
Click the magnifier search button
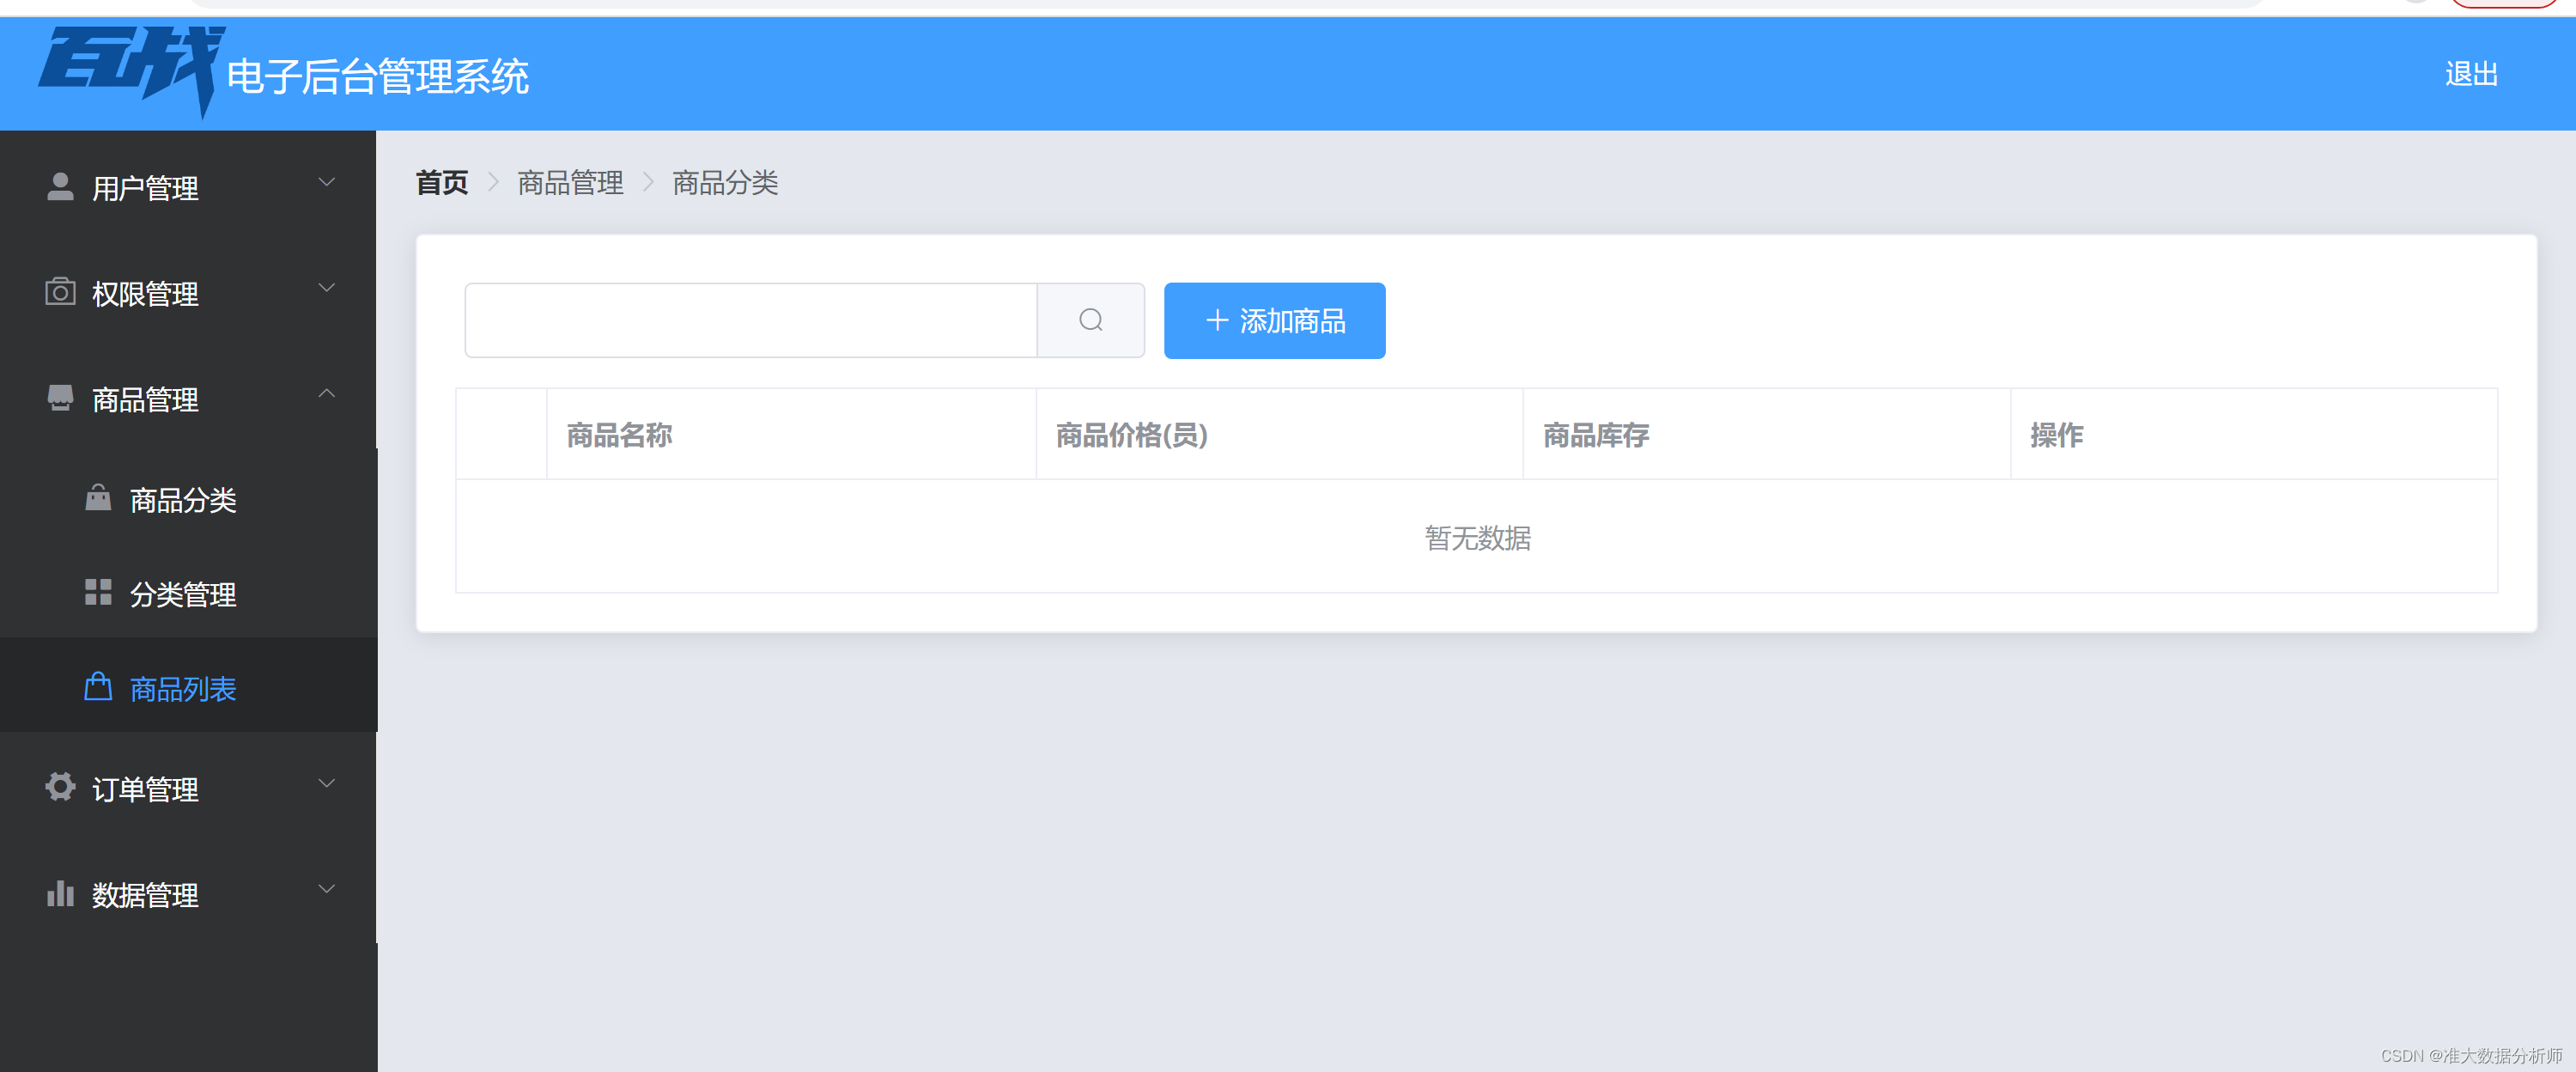tap(1090, 320)
